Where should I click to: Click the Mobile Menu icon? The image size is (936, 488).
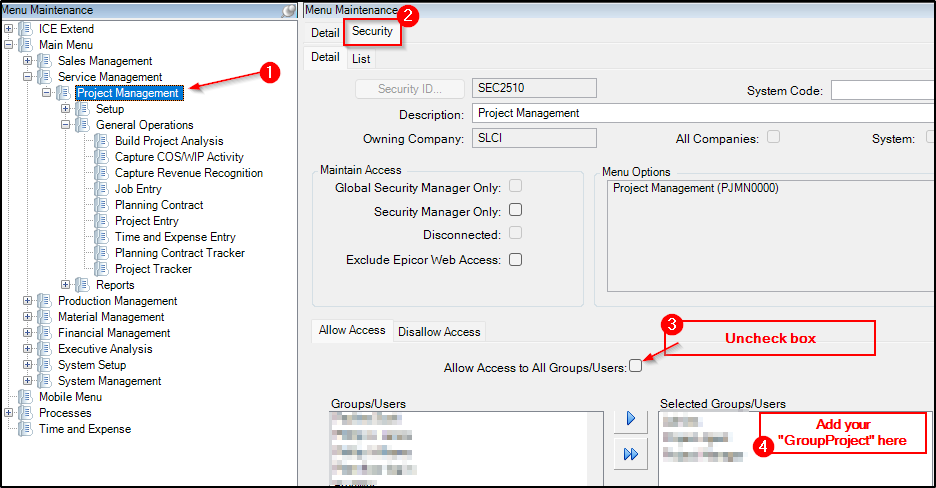26,397
